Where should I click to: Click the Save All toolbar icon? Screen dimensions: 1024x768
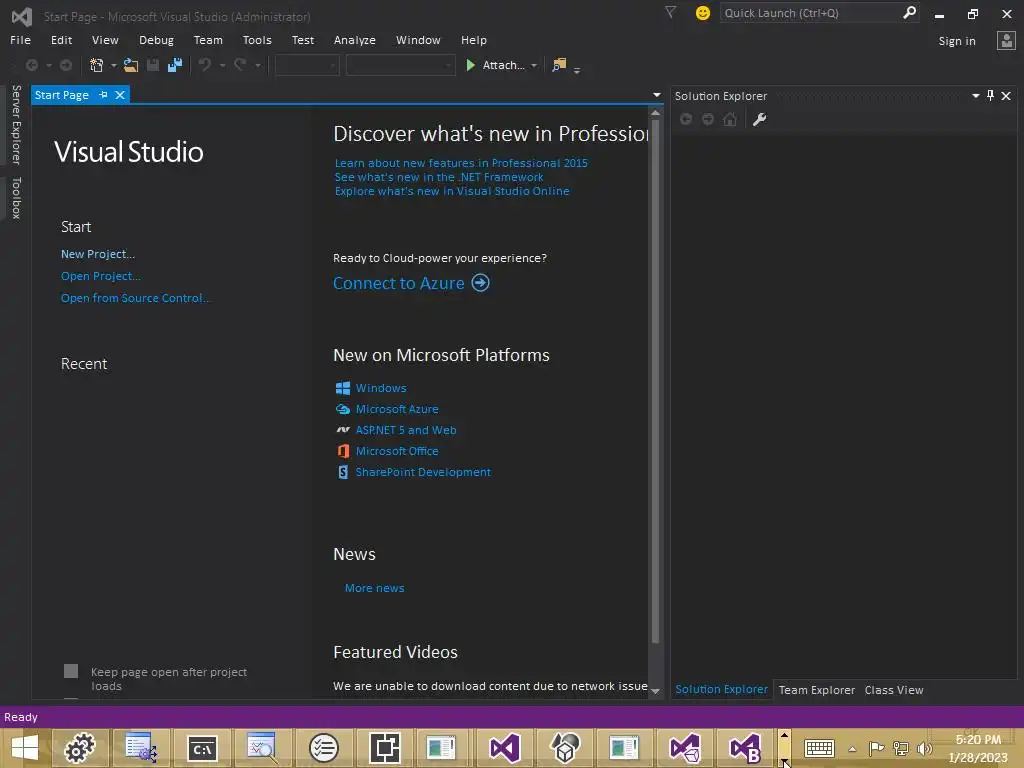pos(175,65)
